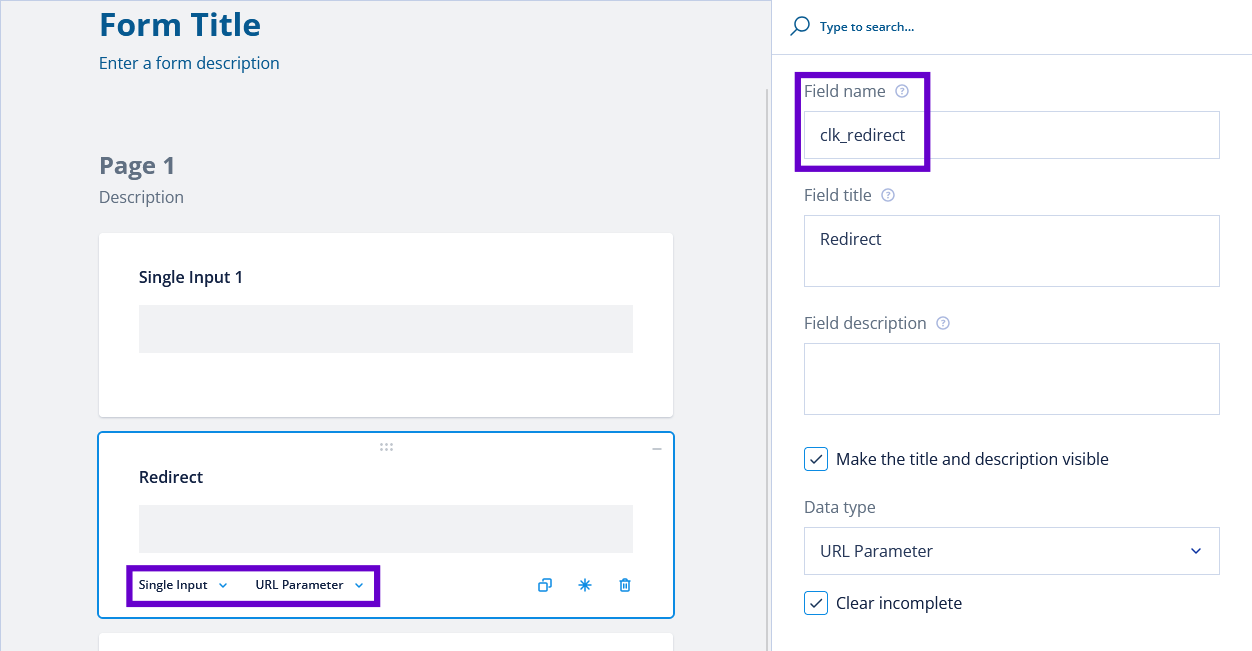
Task: Click the empty Field description box
Action: [x=1012, y=379]
